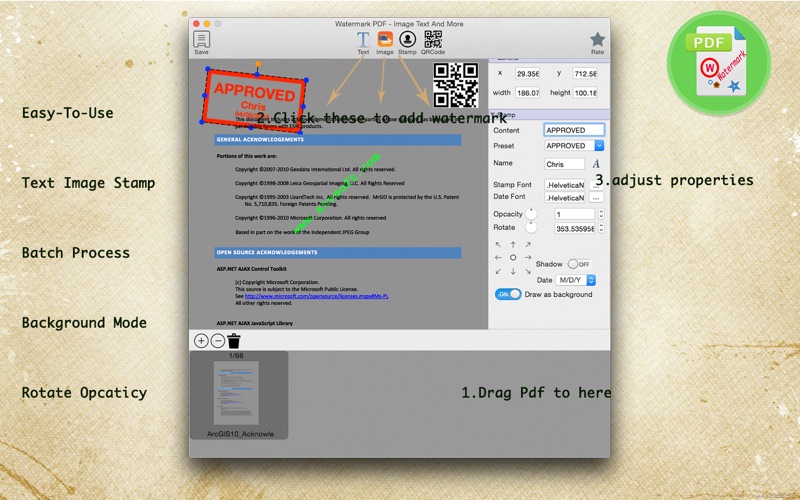This screenshot has height=500, width=800.
Task: Add a PDF with the plus button
Action: coord(201,341)
